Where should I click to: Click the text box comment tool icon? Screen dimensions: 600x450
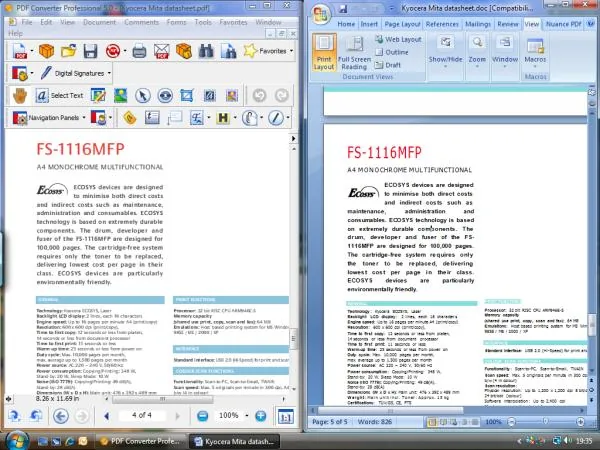pos(152,118)
